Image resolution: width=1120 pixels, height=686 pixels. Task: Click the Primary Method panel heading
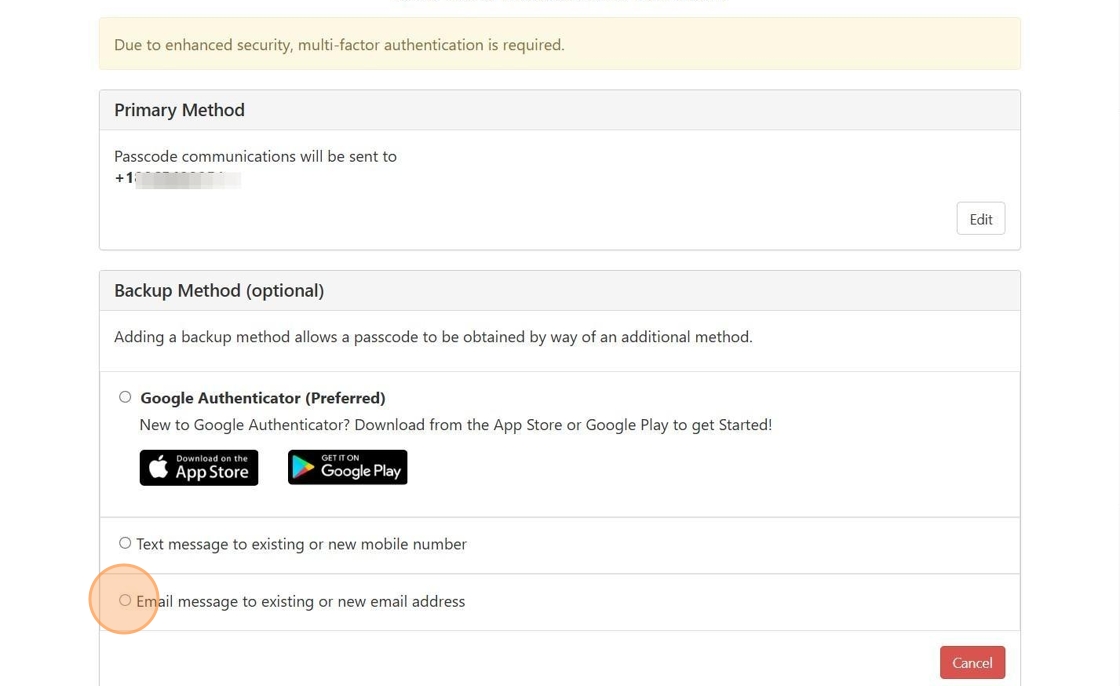[x=179, y=110]
